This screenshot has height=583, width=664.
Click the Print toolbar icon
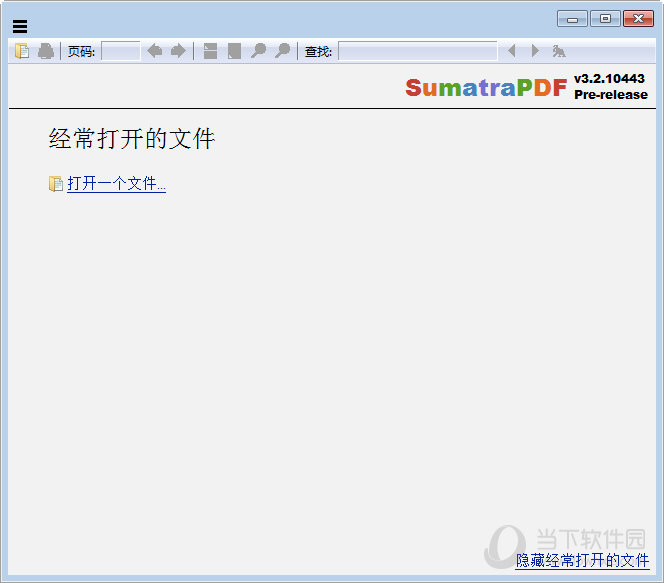(x=46, y=51)
